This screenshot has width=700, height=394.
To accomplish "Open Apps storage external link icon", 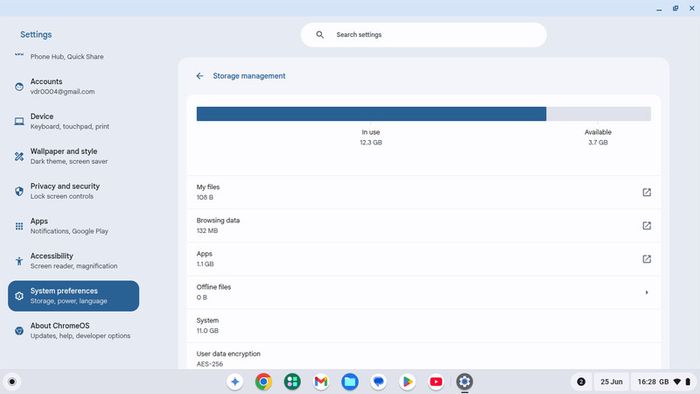I will pyautogui.click(x=646, y=259).
